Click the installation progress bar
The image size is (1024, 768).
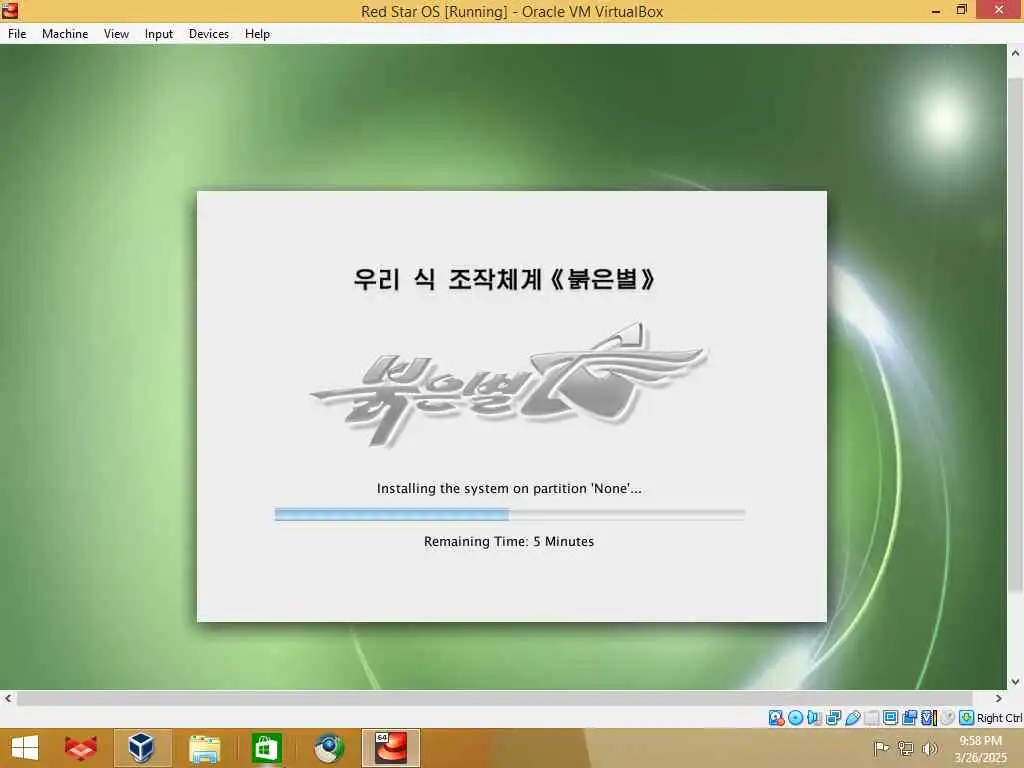click(509, 515)
